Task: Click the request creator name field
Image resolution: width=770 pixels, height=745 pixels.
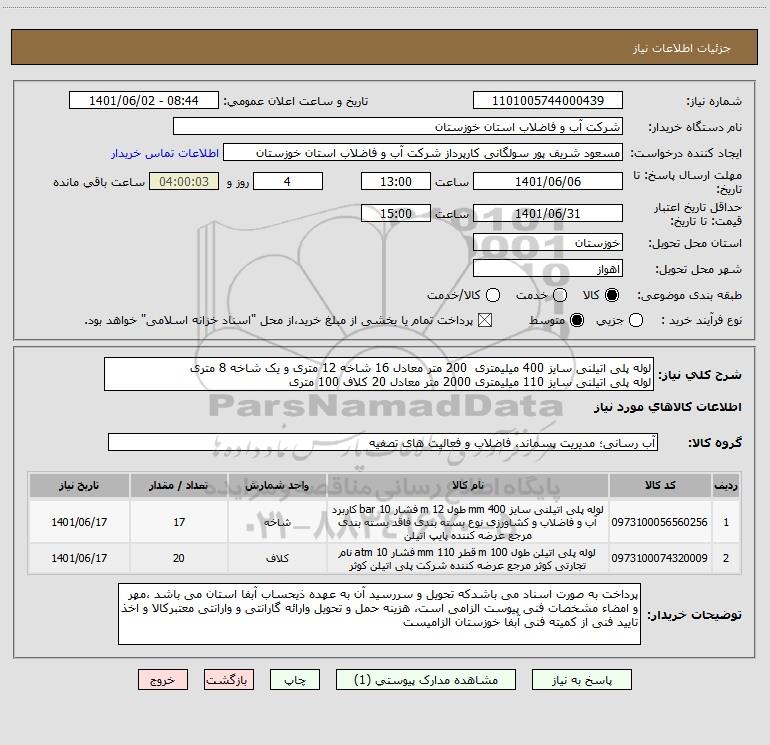Action: [423, 153]
